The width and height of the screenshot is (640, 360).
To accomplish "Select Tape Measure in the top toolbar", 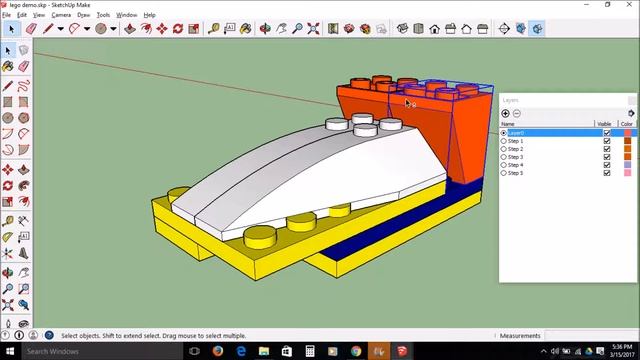I will point(213,29).
